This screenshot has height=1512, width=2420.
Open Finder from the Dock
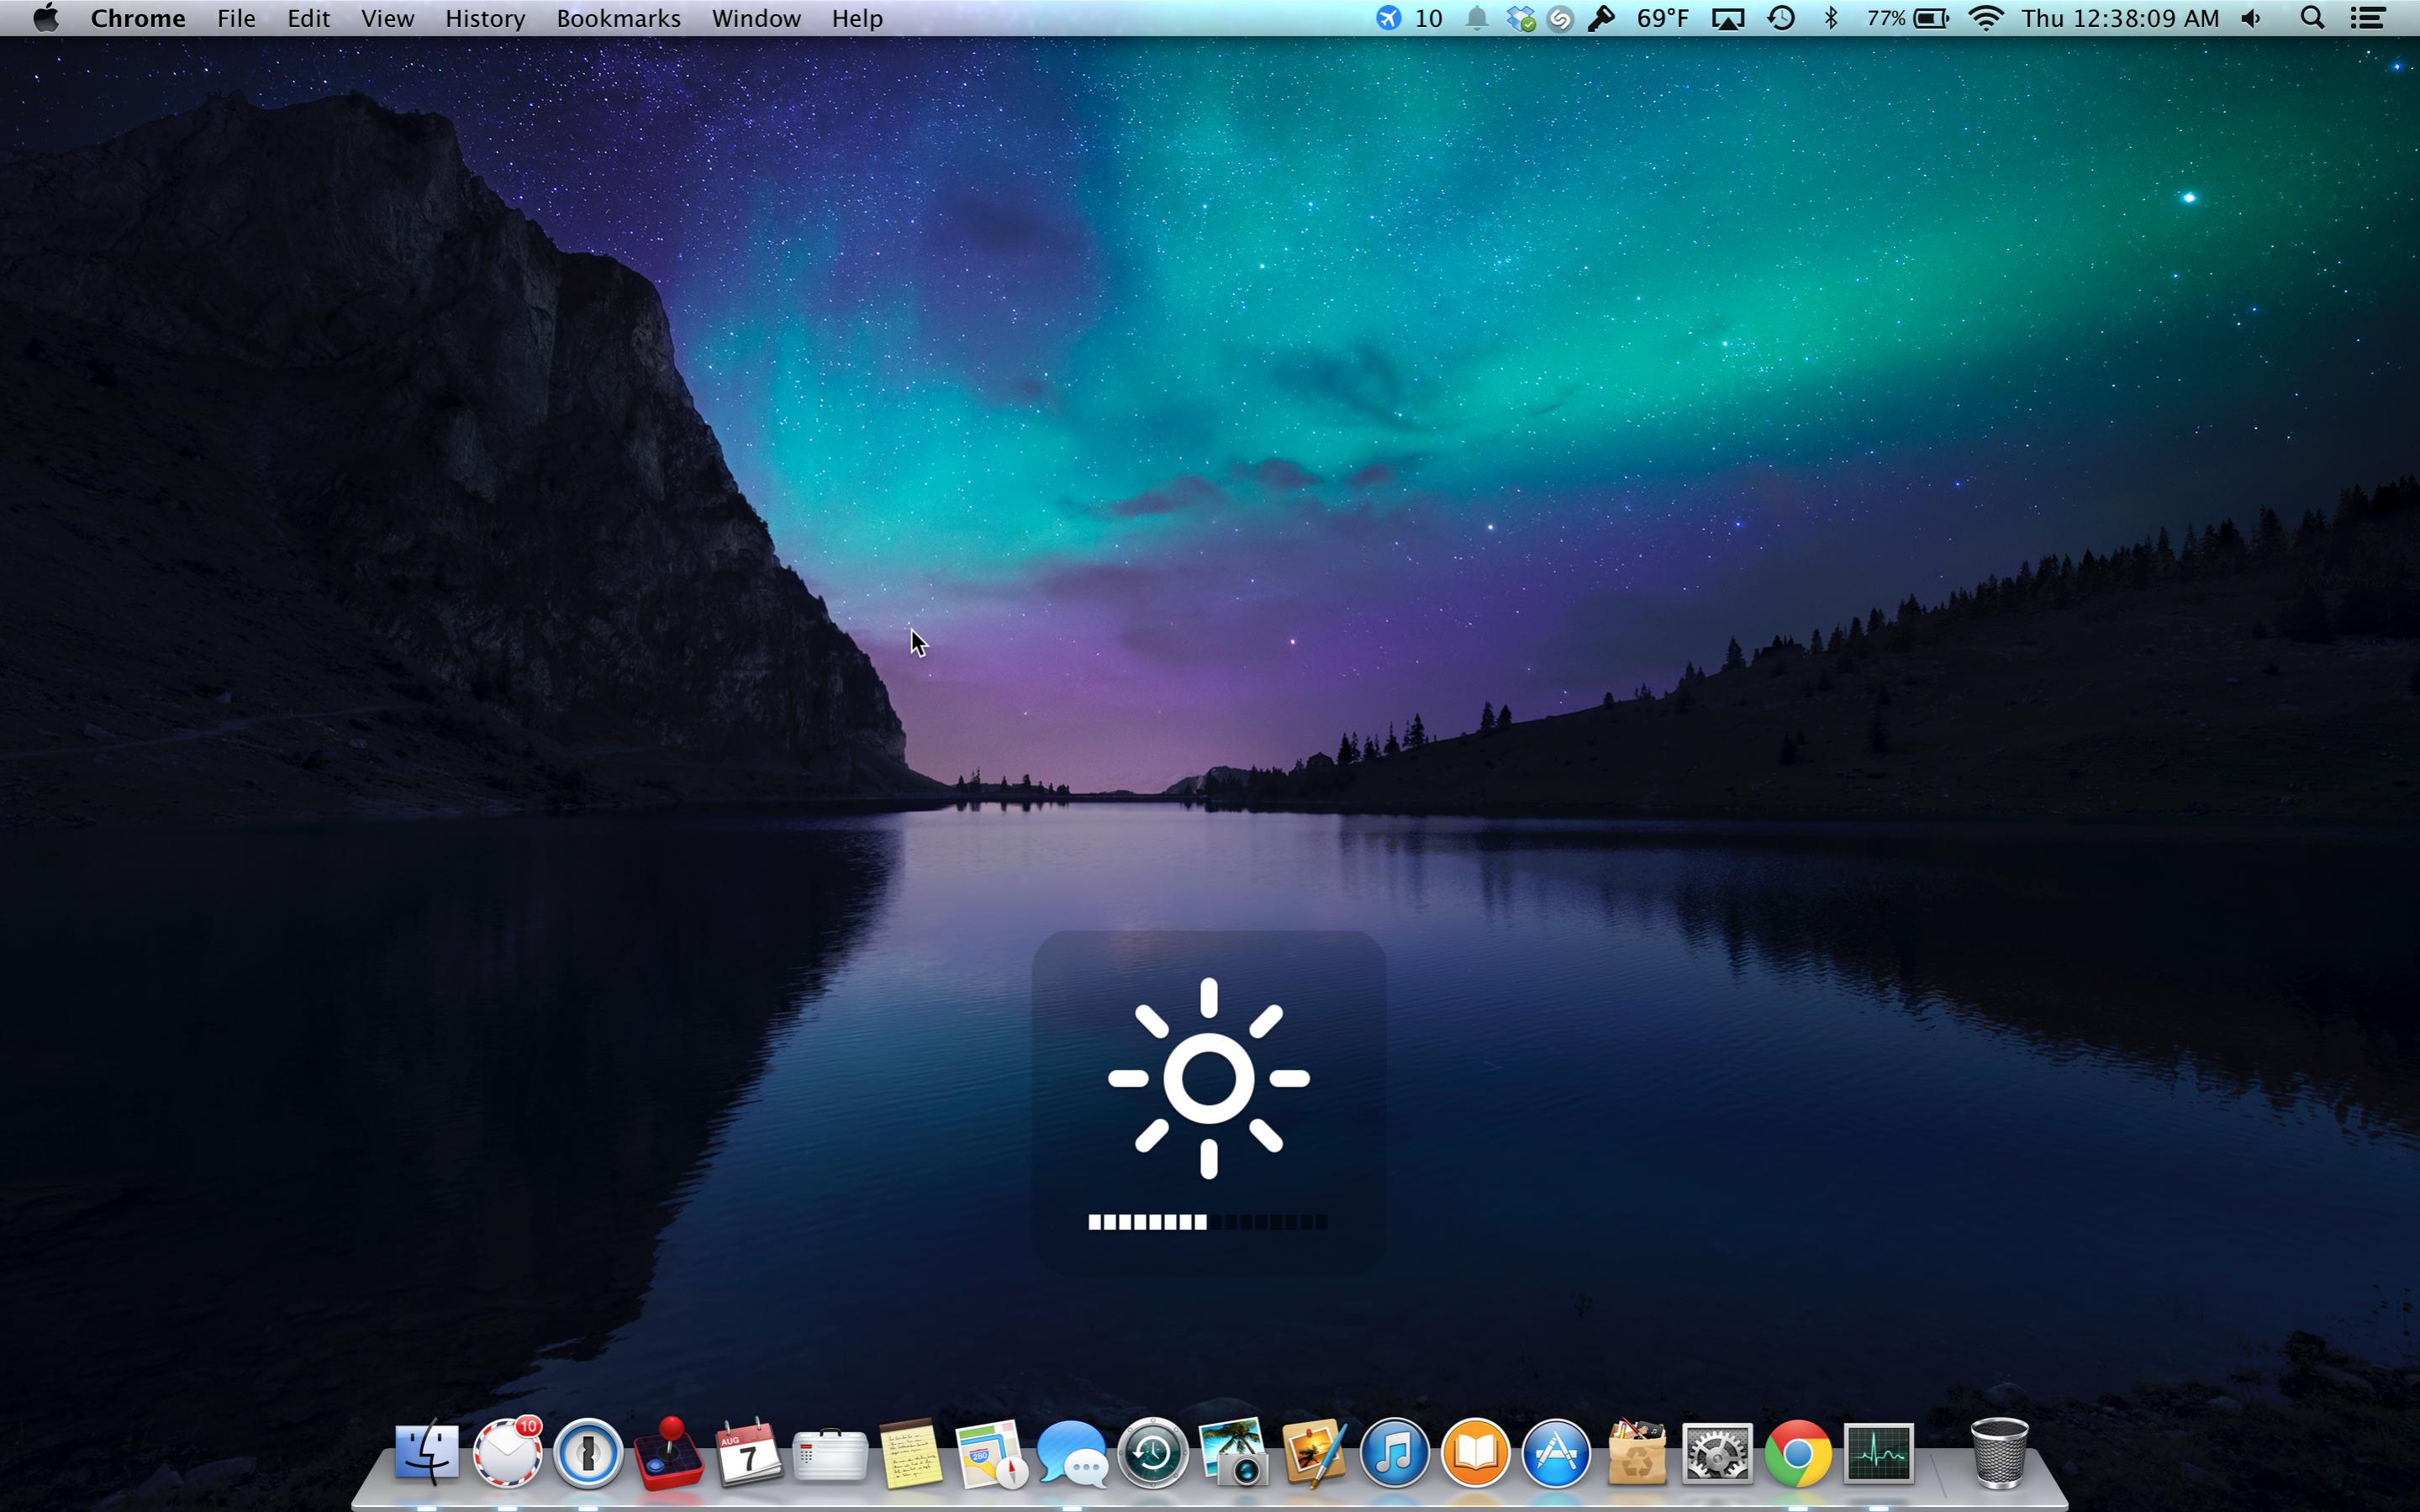[x=427, y=1453]
